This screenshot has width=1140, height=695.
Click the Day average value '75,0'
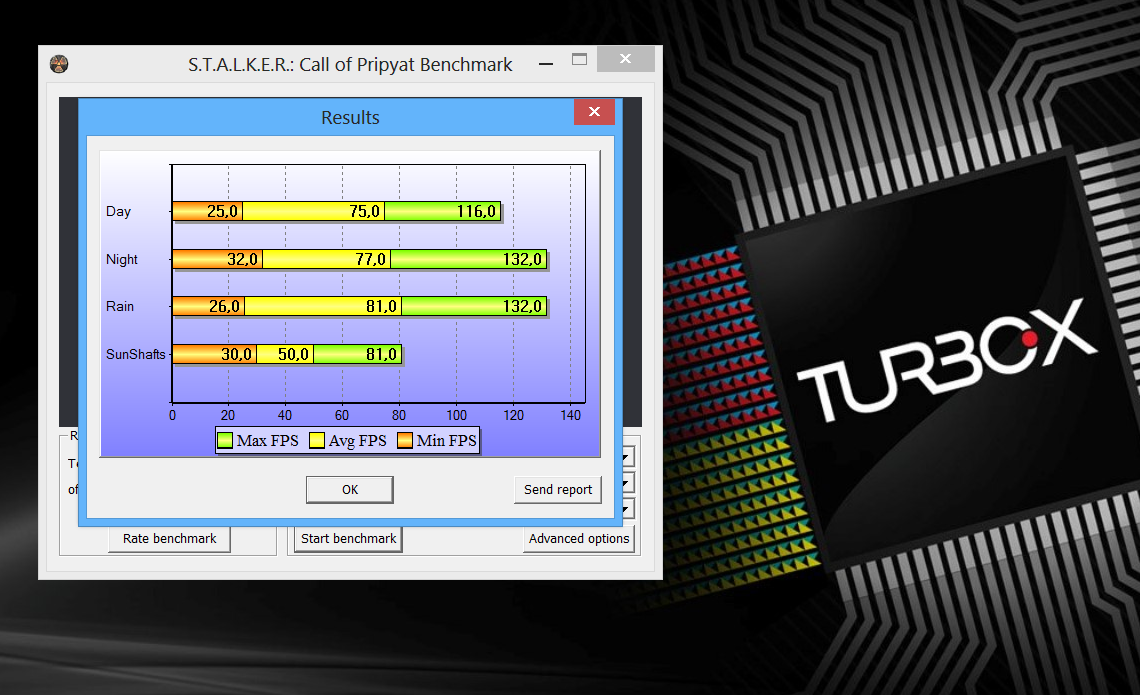tap(364, 212)
